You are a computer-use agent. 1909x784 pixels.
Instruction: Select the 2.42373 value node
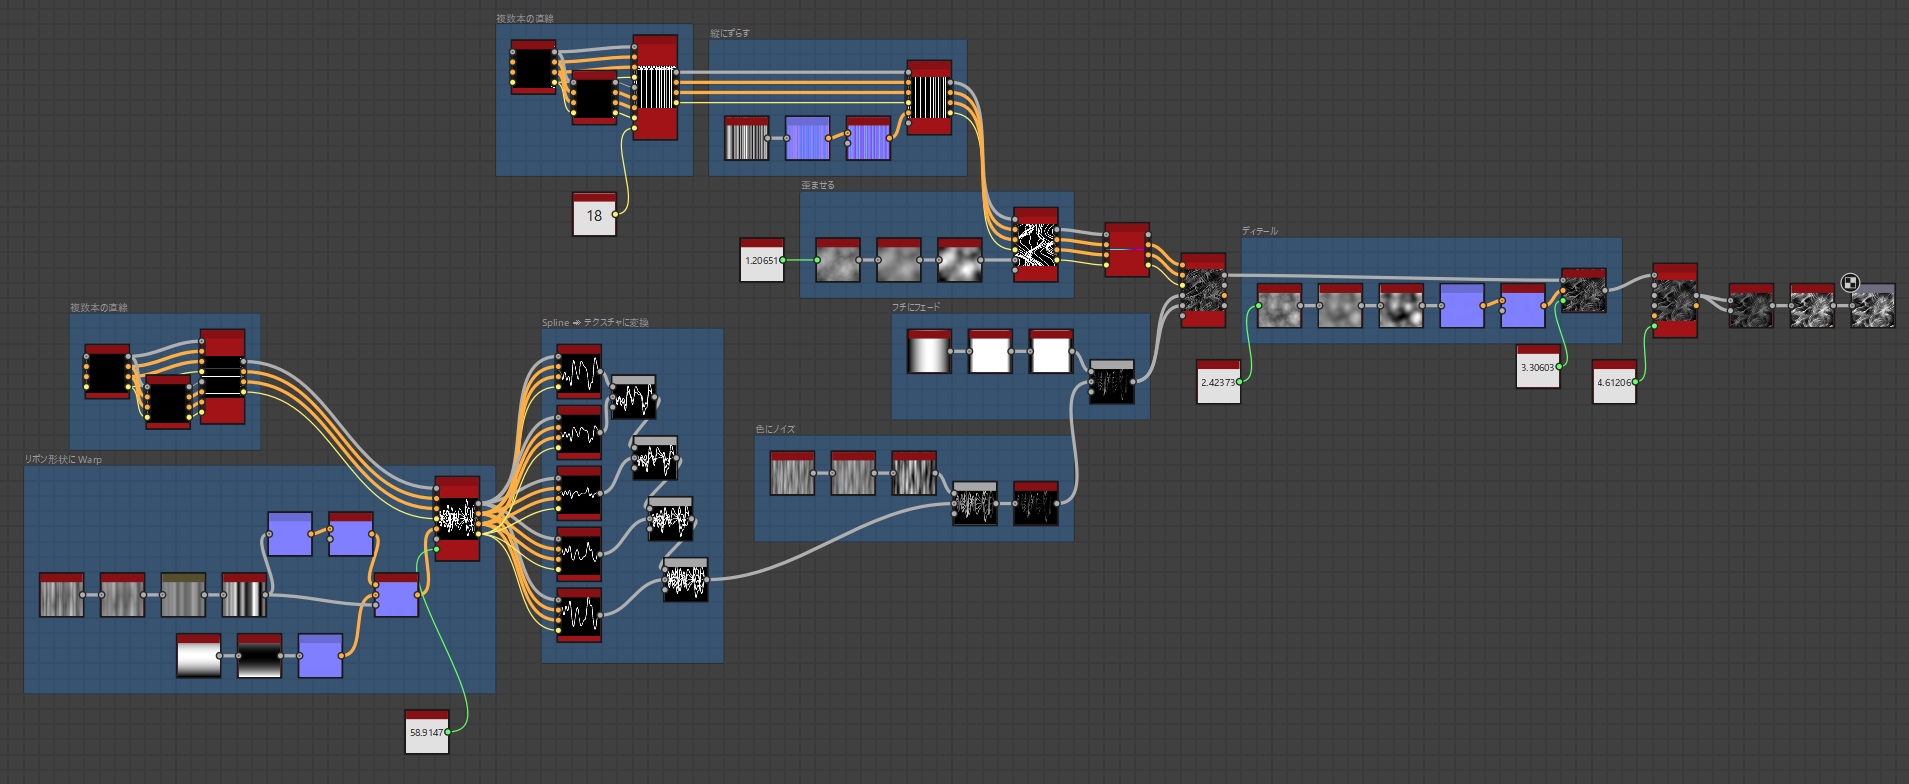point(1218,382)
